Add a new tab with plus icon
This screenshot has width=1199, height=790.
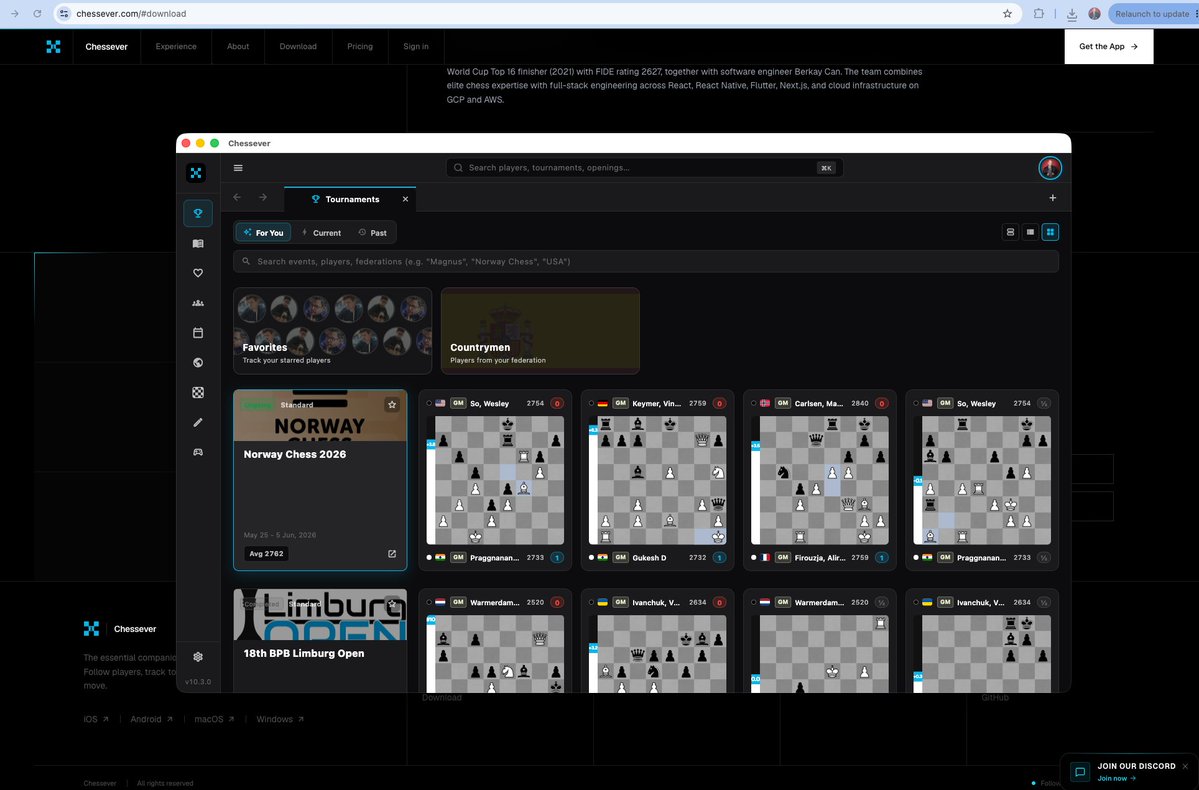pyautogui.click(x=1053, y=198)
